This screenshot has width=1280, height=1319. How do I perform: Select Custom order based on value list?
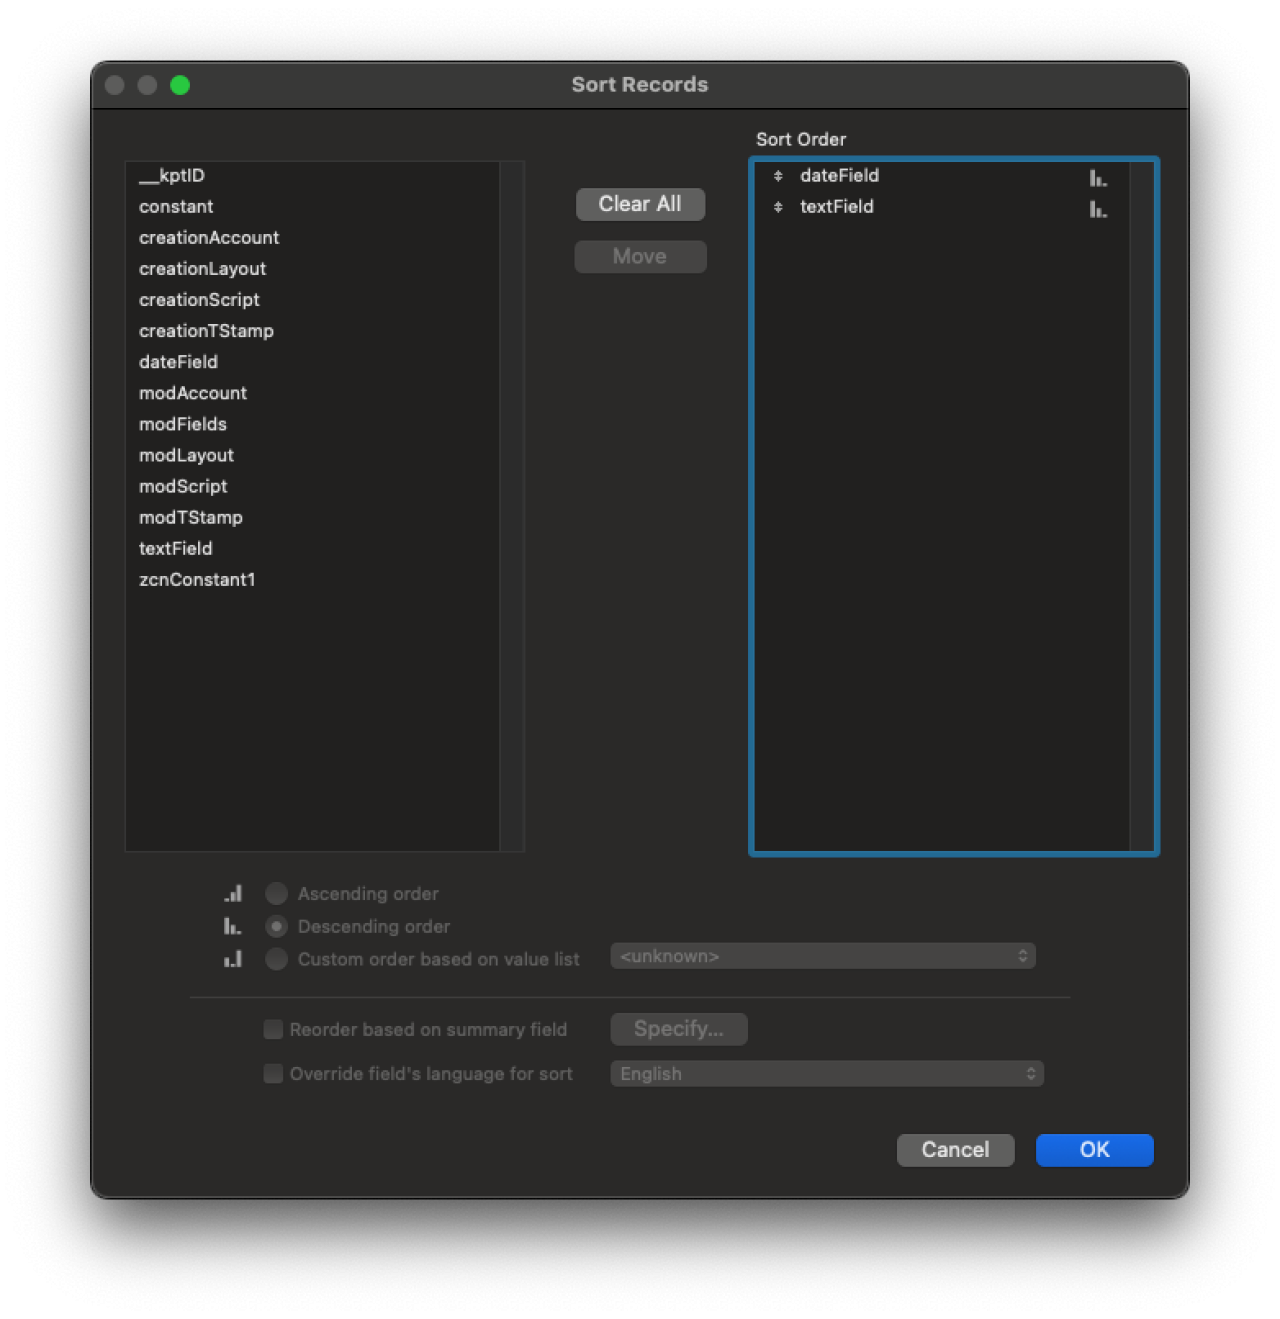pyautogui.click(x=275, y=959)
